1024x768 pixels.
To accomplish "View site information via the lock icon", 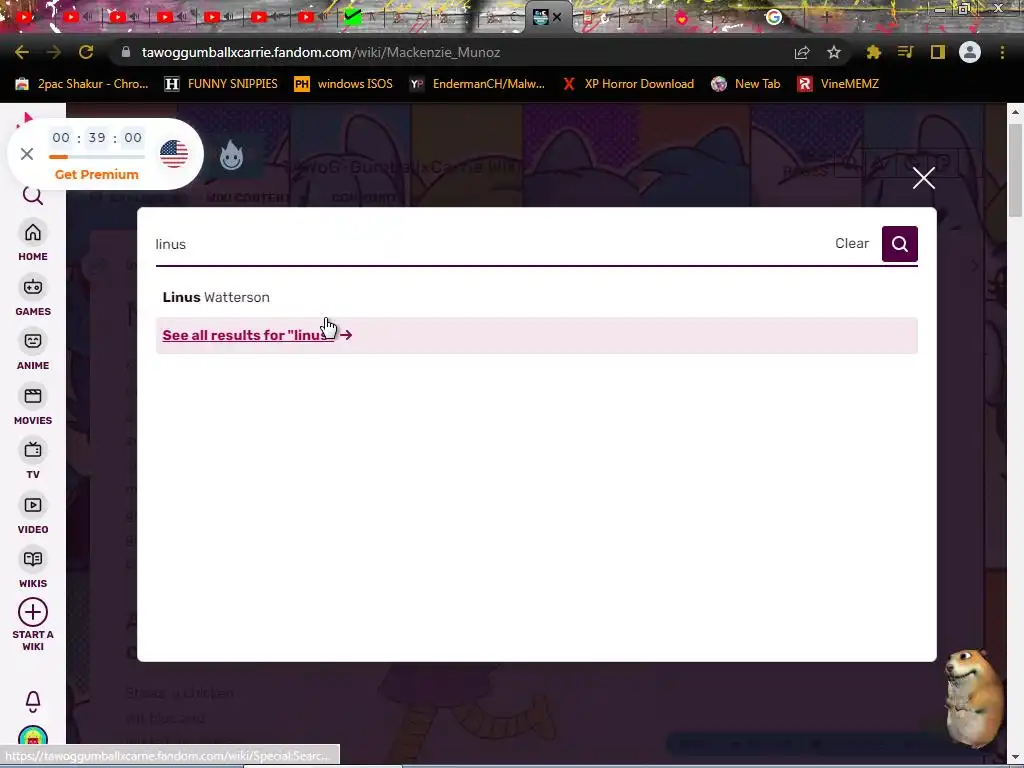I will 126,52.
